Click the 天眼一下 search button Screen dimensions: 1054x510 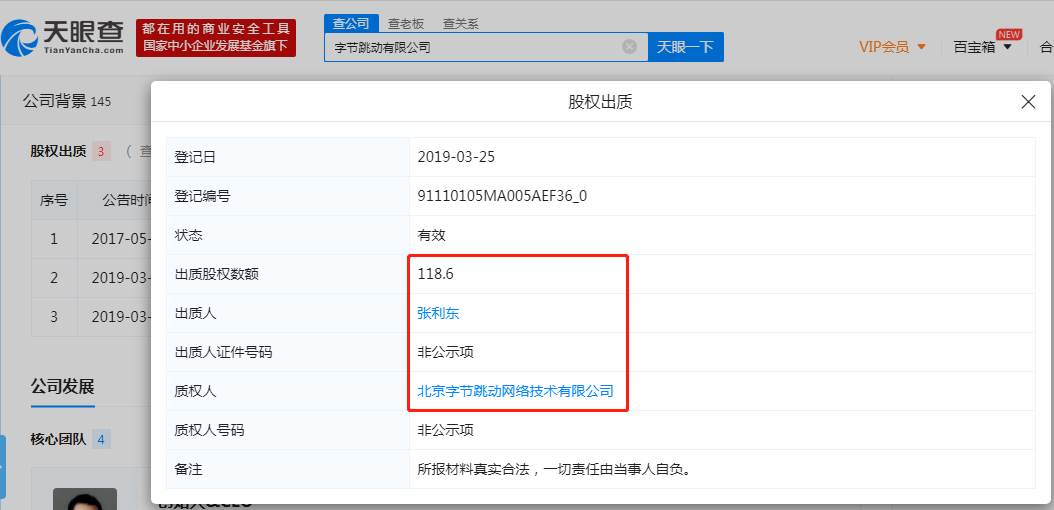[686, 47]
